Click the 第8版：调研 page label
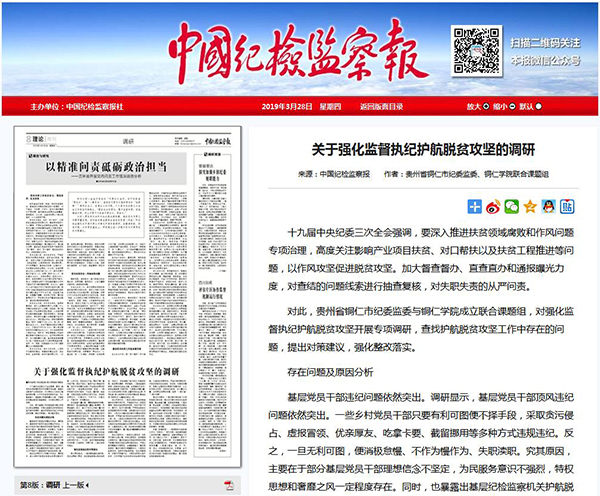The width and height of the screenshot is (600, 496). [x=40, y=485]
